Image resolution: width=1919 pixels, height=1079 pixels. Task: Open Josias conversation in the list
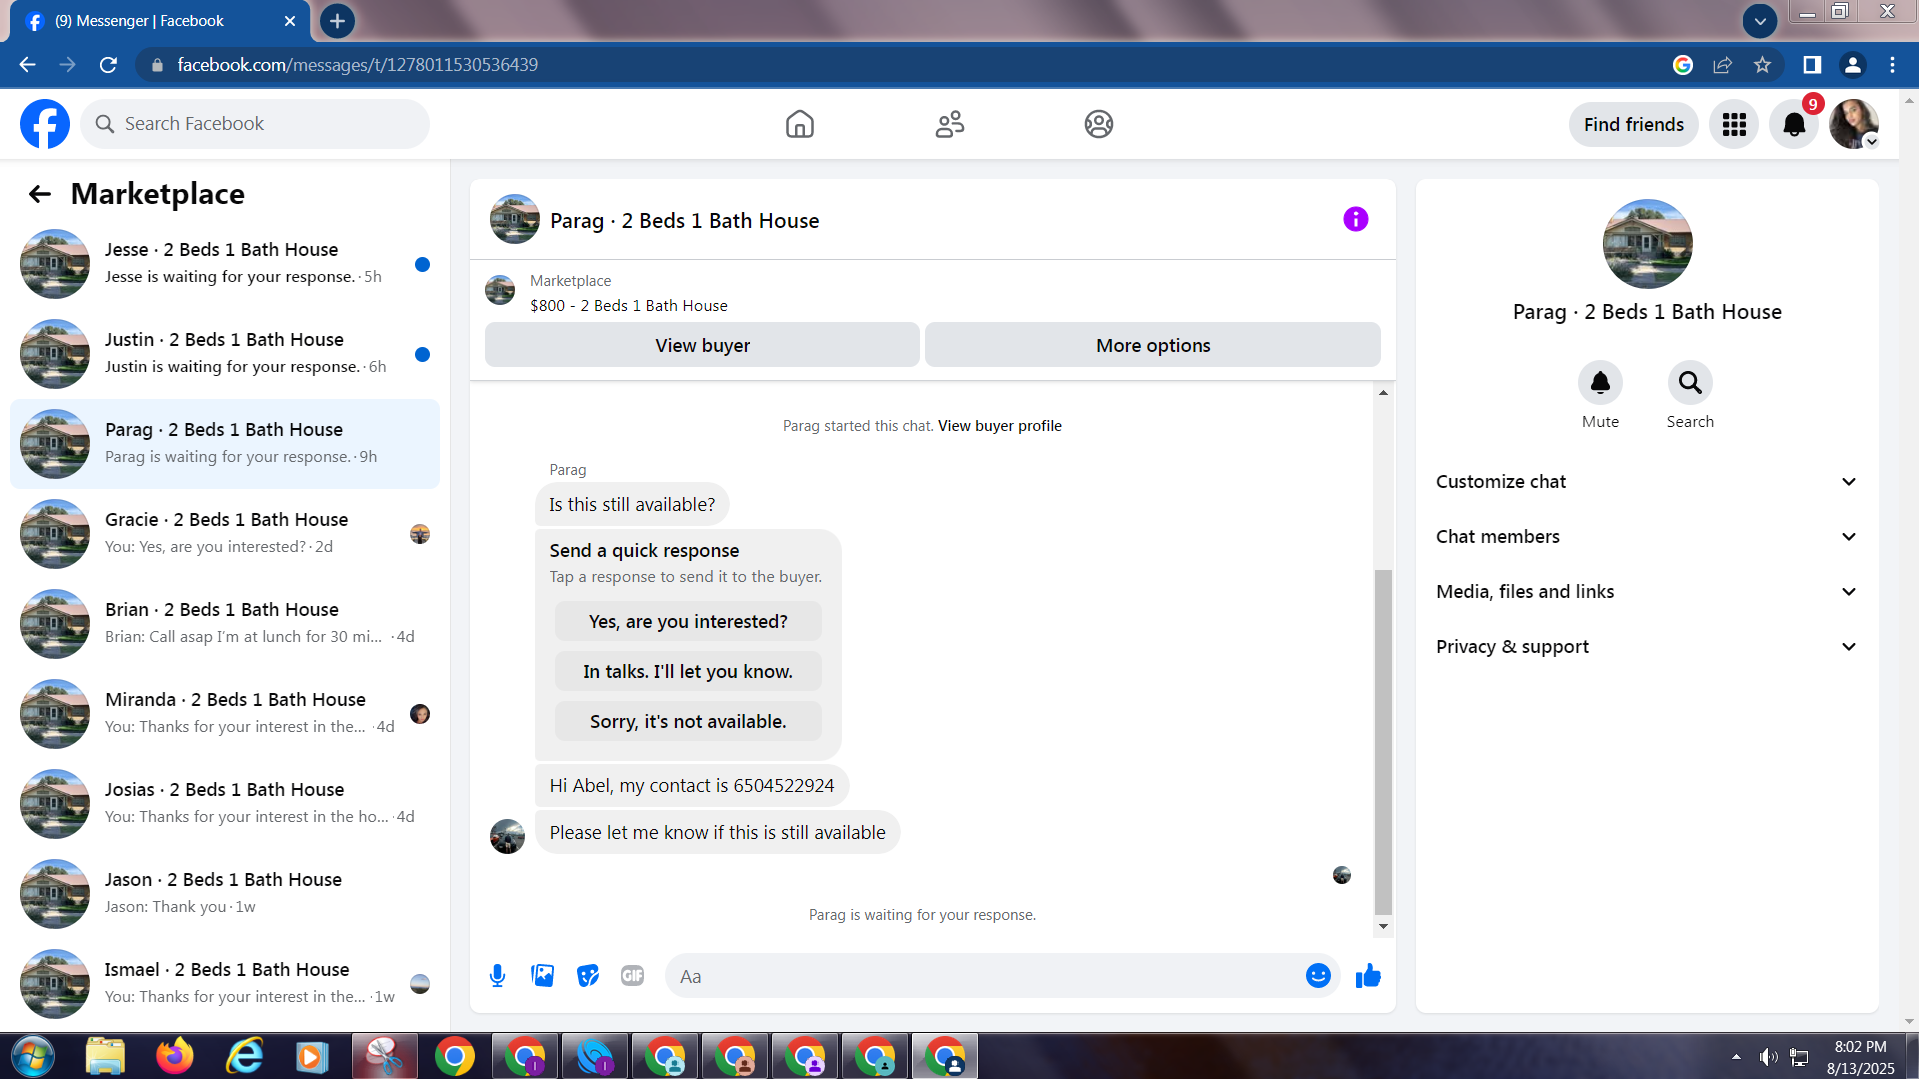click(x=225, y=804)
